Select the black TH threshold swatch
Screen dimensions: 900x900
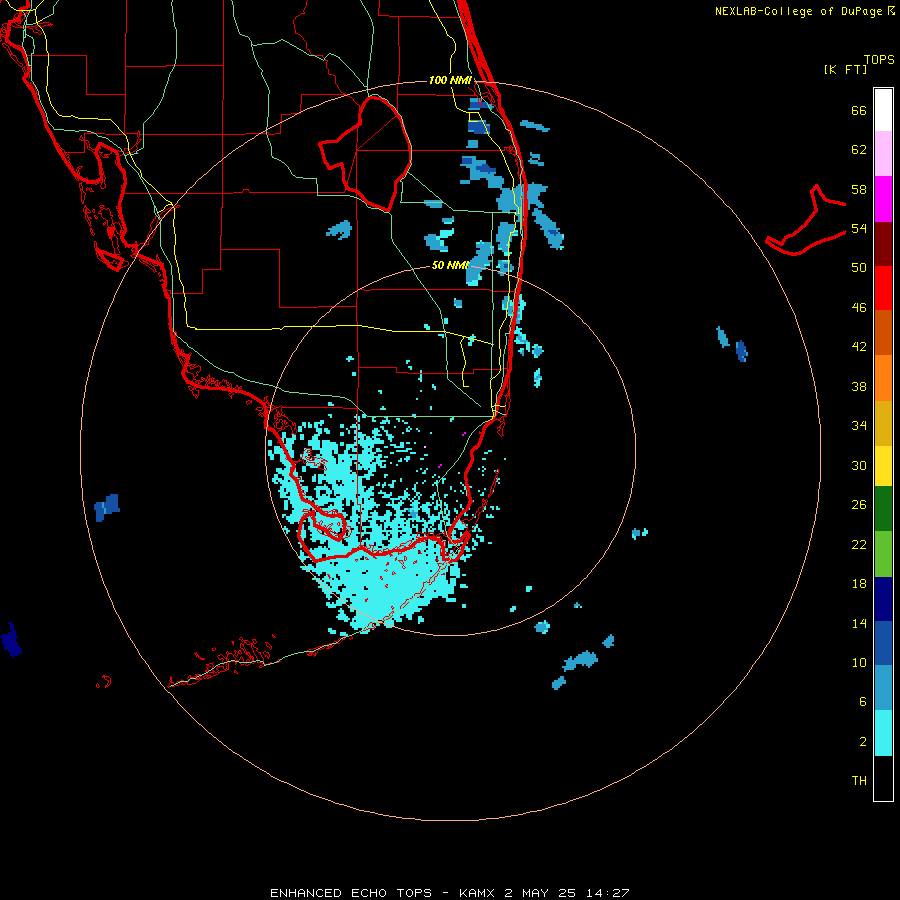883,778
